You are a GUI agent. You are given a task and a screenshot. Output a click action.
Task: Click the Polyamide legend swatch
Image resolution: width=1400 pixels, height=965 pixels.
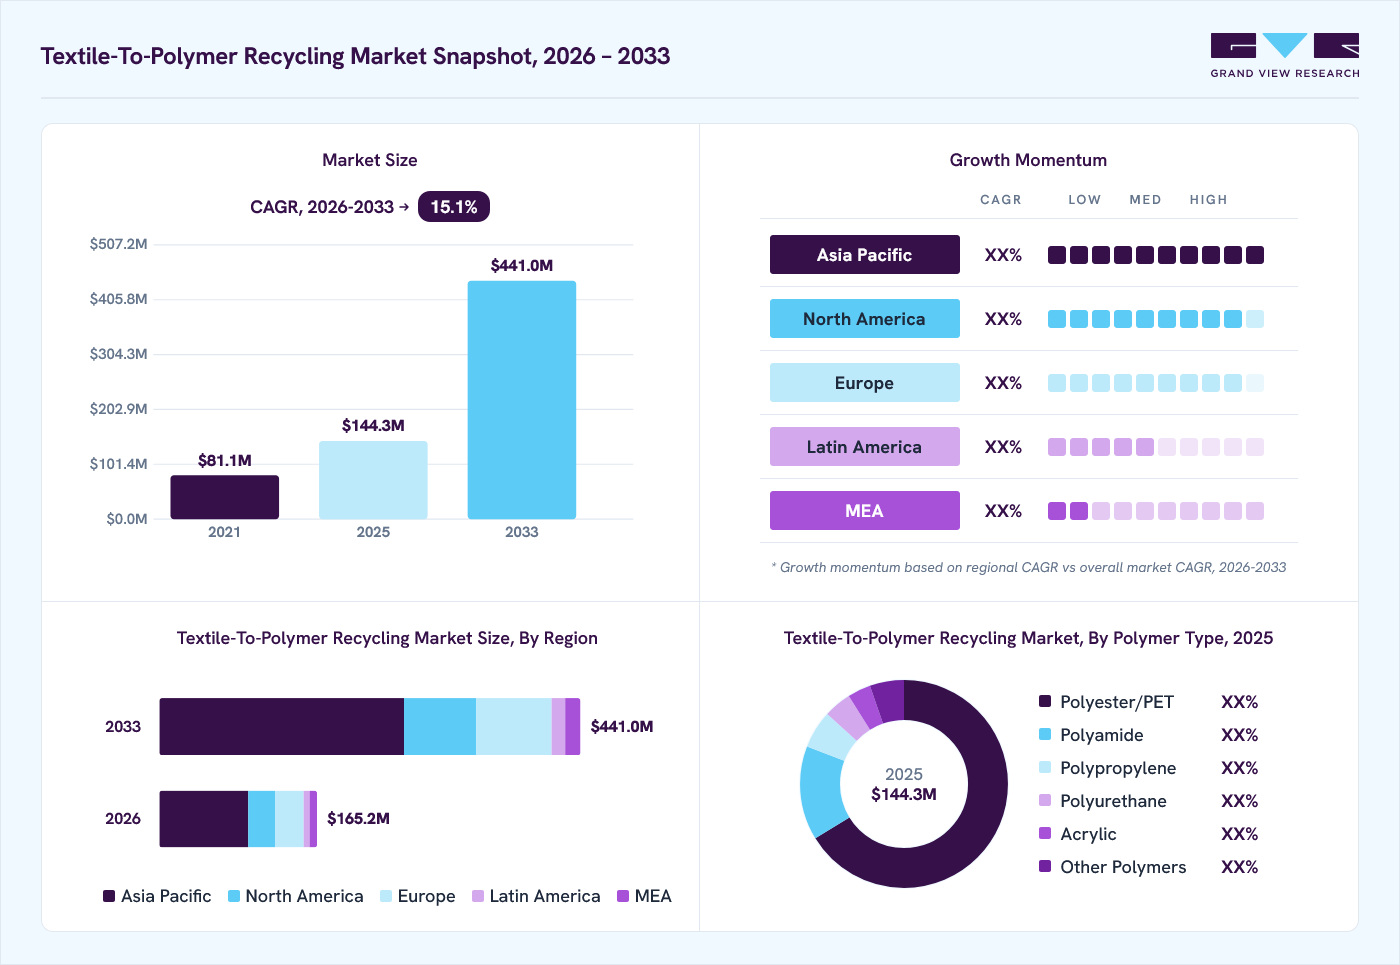pos(1045,734)
